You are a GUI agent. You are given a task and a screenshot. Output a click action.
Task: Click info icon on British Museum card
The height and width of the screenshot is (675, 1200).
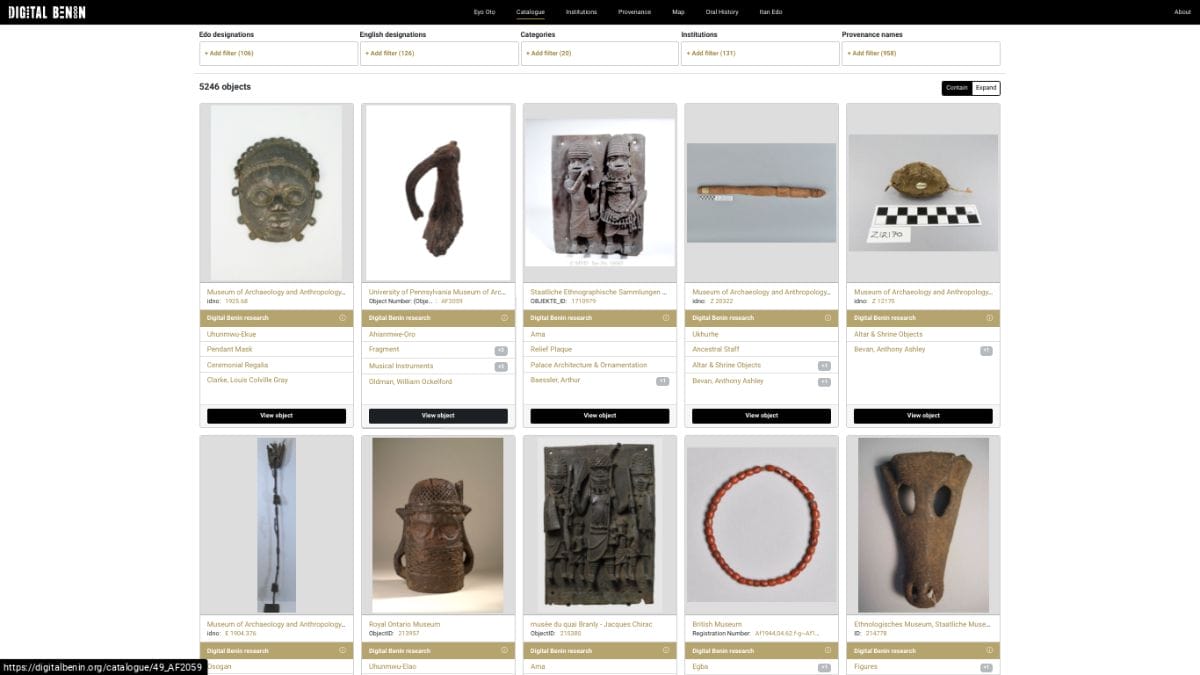(x=827, y=650)
